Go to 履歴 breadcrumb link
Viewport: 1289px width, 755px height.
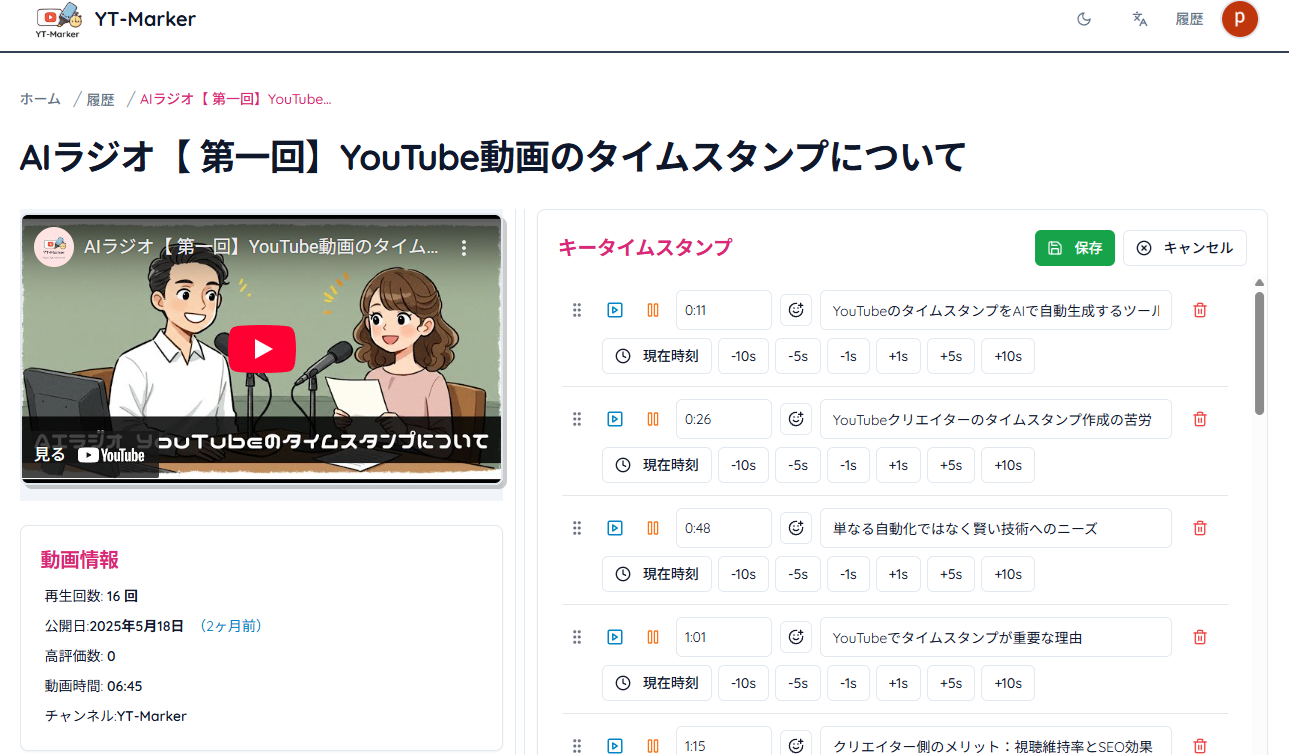100,99
